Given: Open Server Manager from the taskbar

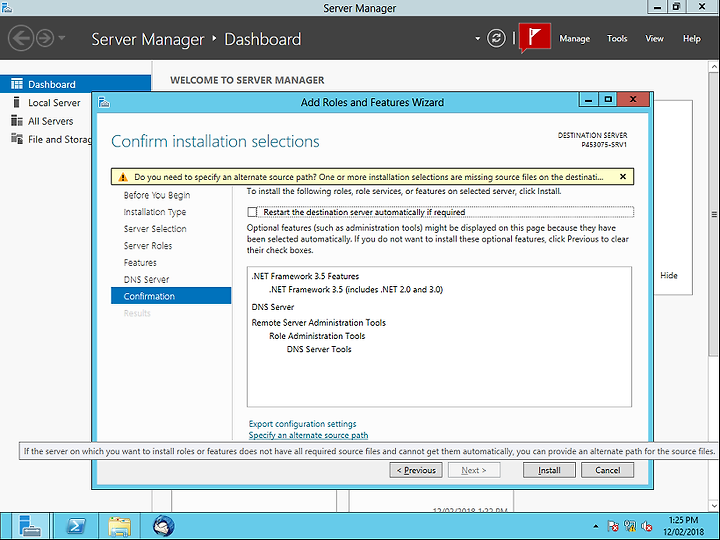Looking at the screenshot, I should click(29, 526).
